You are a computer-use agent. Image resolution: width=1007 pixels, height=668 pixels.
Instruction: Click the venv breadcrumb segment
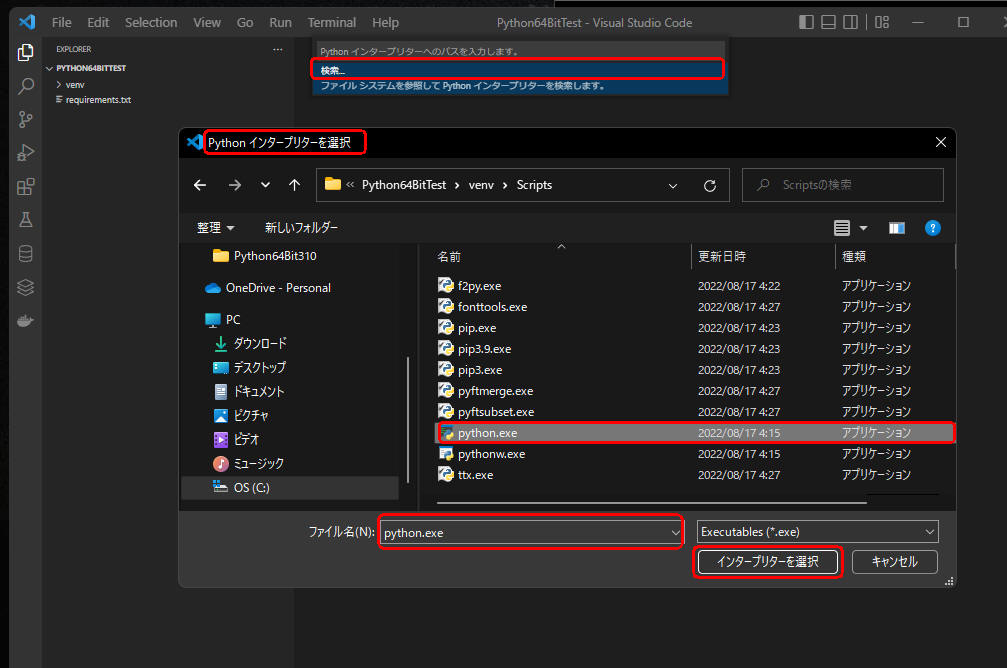tap(481, 185)
